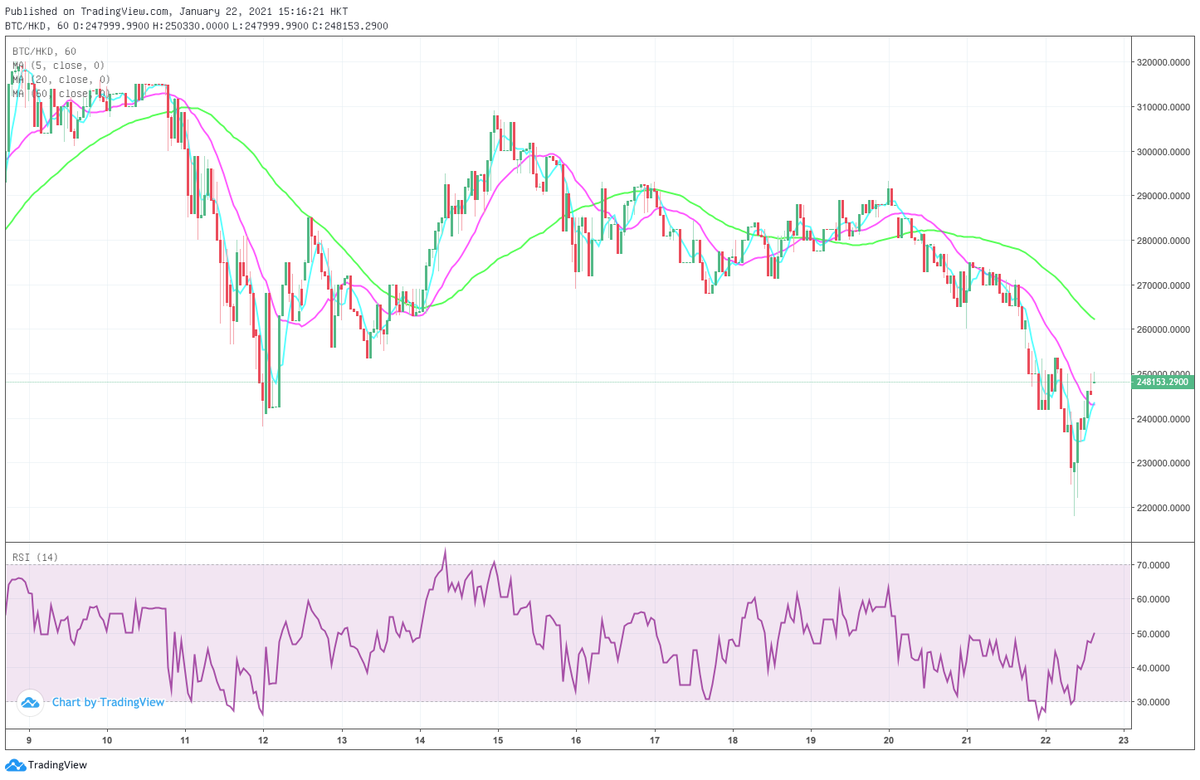Click the 320000.0000 price axis label
1200x780 pixels.
pyautogui.click(x=1164, y=62)
